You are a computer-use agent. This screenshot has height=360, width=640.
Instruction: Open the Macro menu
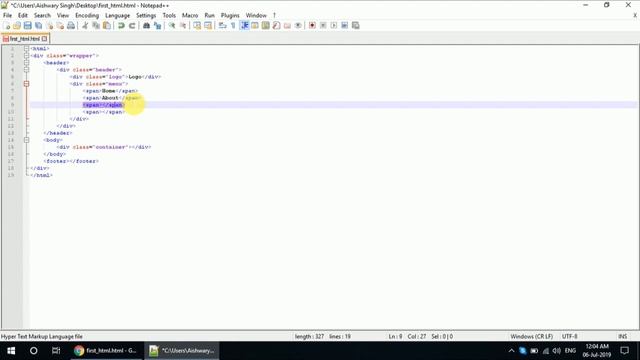190,16
